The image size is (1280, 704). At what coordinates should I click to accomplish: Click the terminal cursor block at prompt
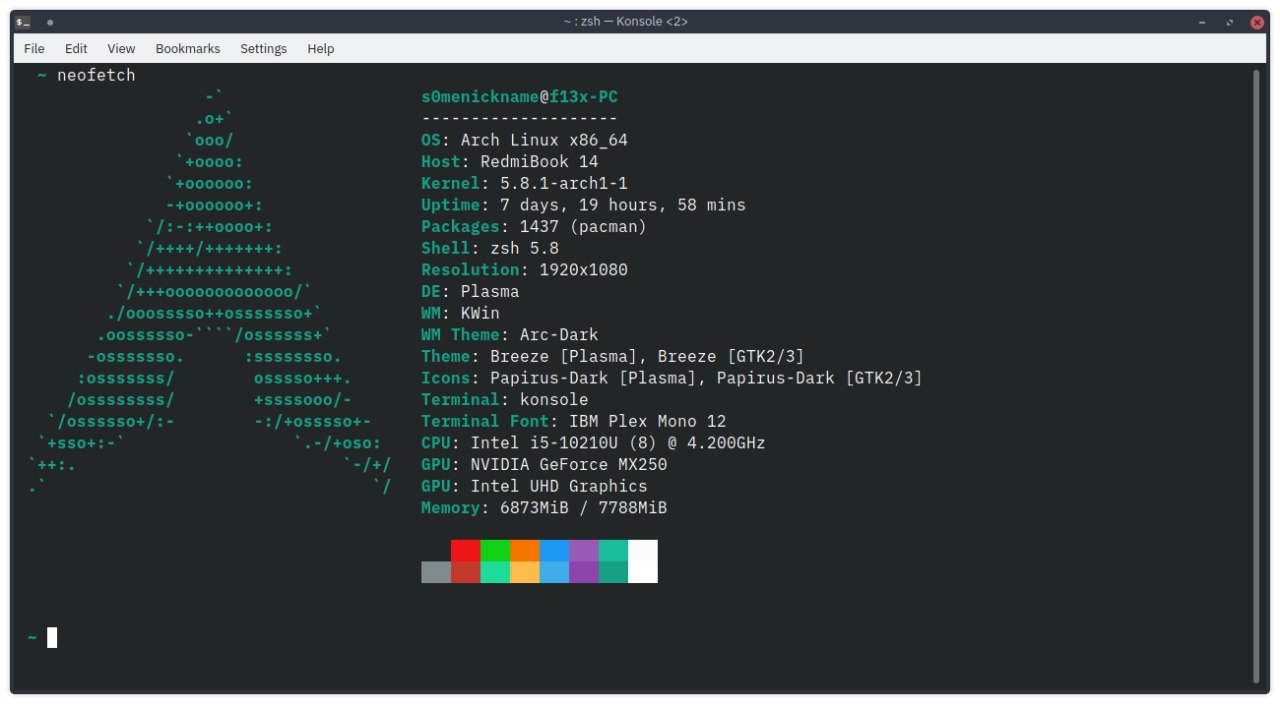[x=52, y=637]
